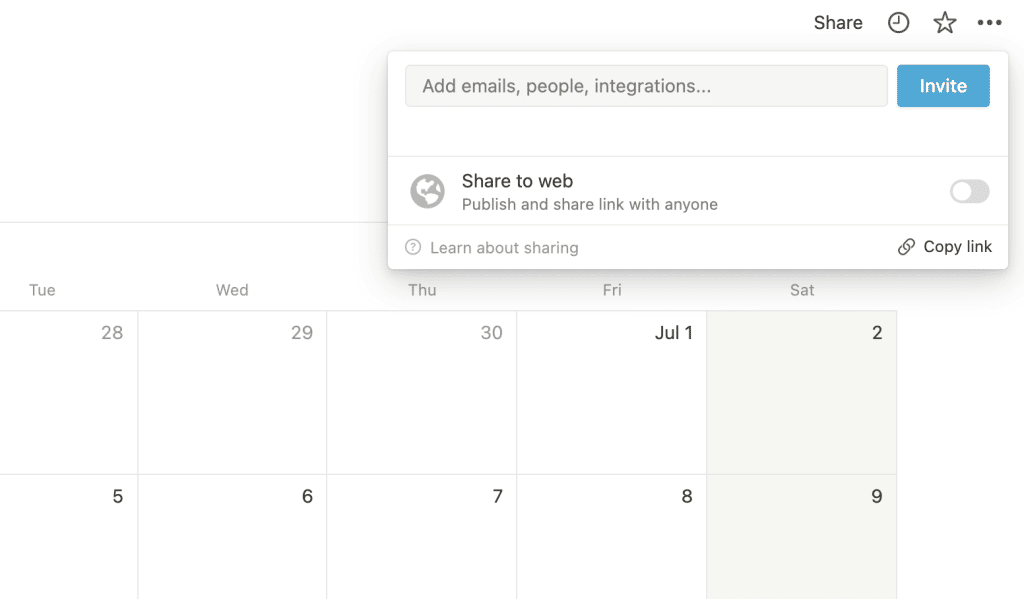
Task: Enable the Share to web toggle
Action: tap(969, 191)
